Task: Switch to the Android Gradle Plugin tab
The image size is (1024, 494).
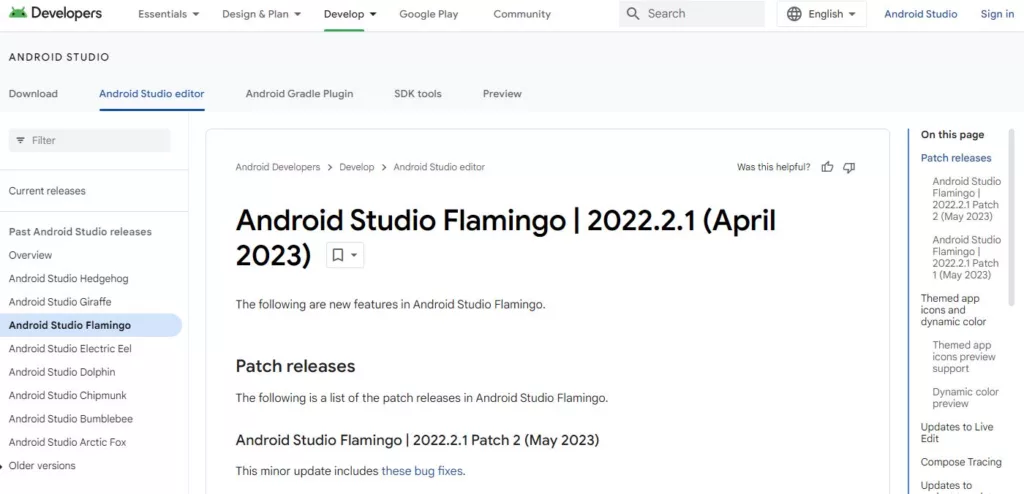Action: pyautogui.click(x=299, y=94)
